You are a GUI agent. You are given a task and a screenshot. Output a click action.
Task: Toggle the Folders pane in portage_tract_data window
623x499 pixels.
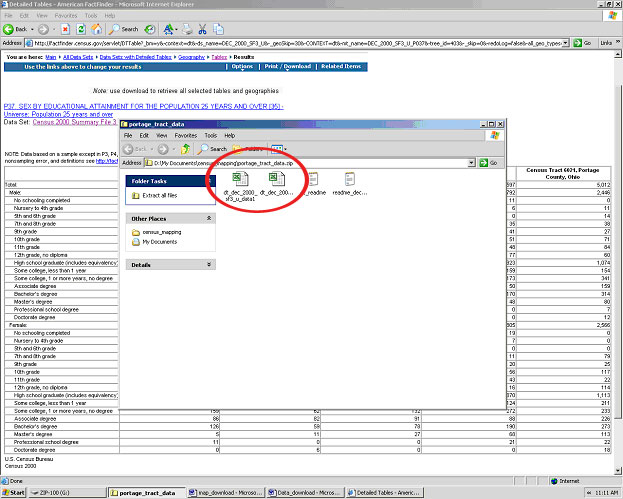click(x=248, y=149)
